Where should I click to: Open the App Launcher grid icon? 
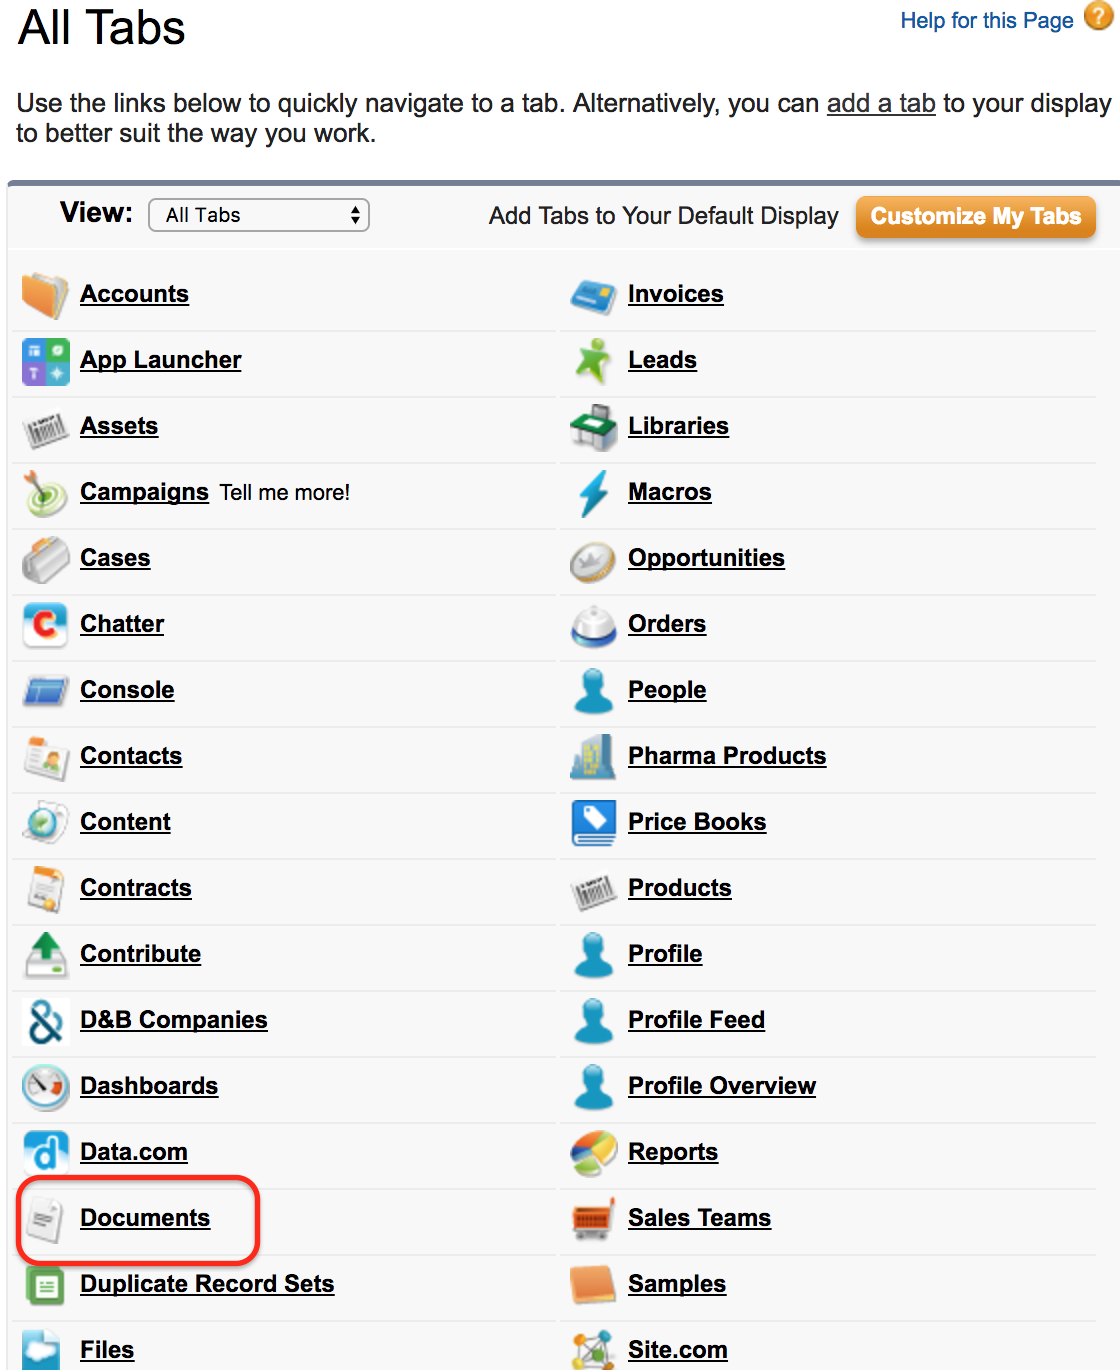(x=45, y=361)
